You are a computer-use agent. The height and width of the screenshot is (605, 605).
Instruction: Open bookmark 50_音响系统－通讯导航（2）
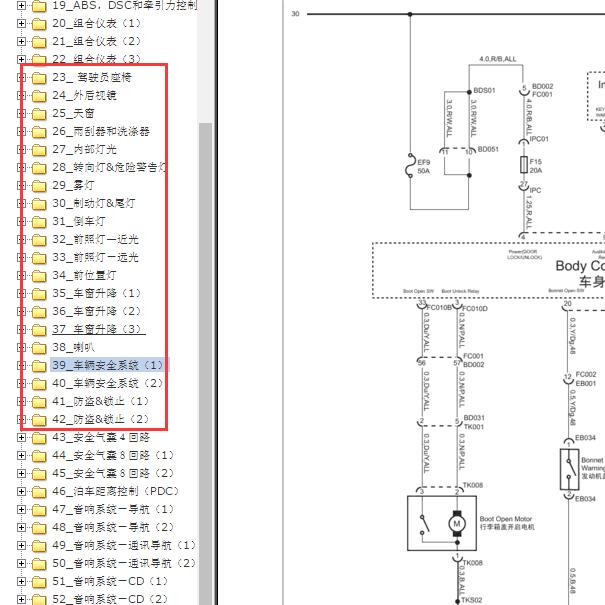pos(124,563)
